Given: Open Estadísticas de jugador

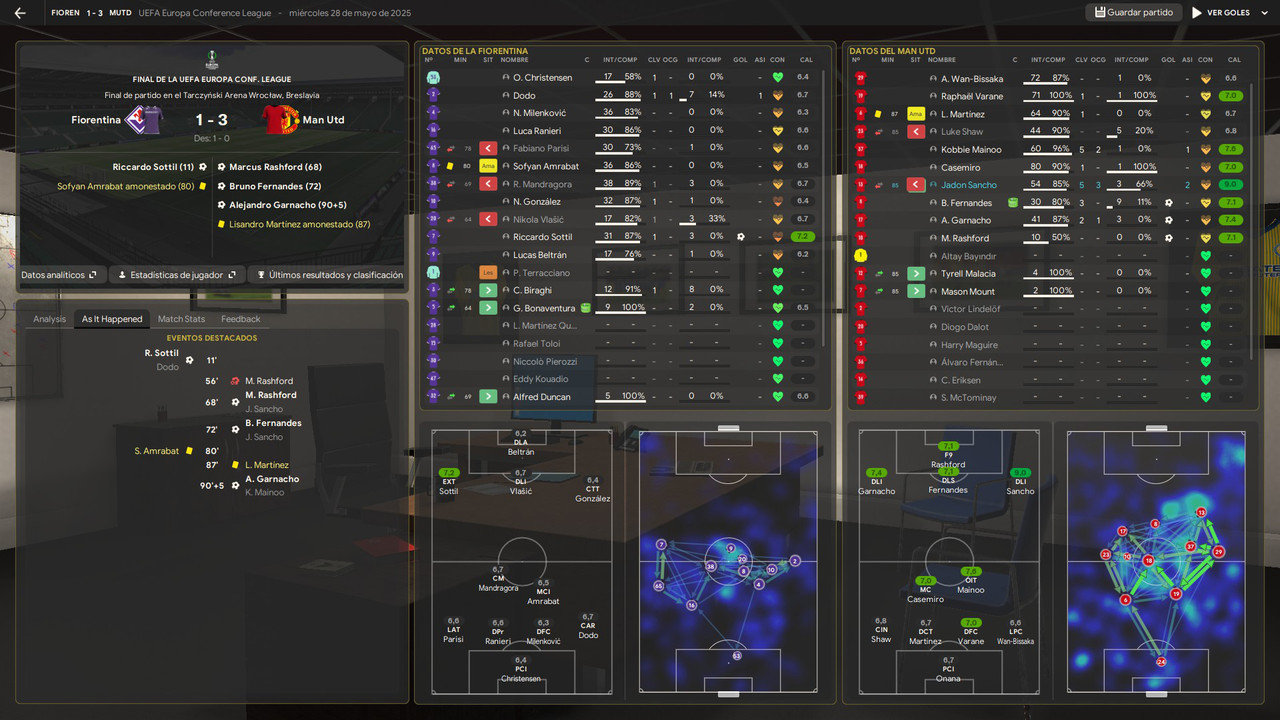Looking at the screenshot, I should point(177,274).
